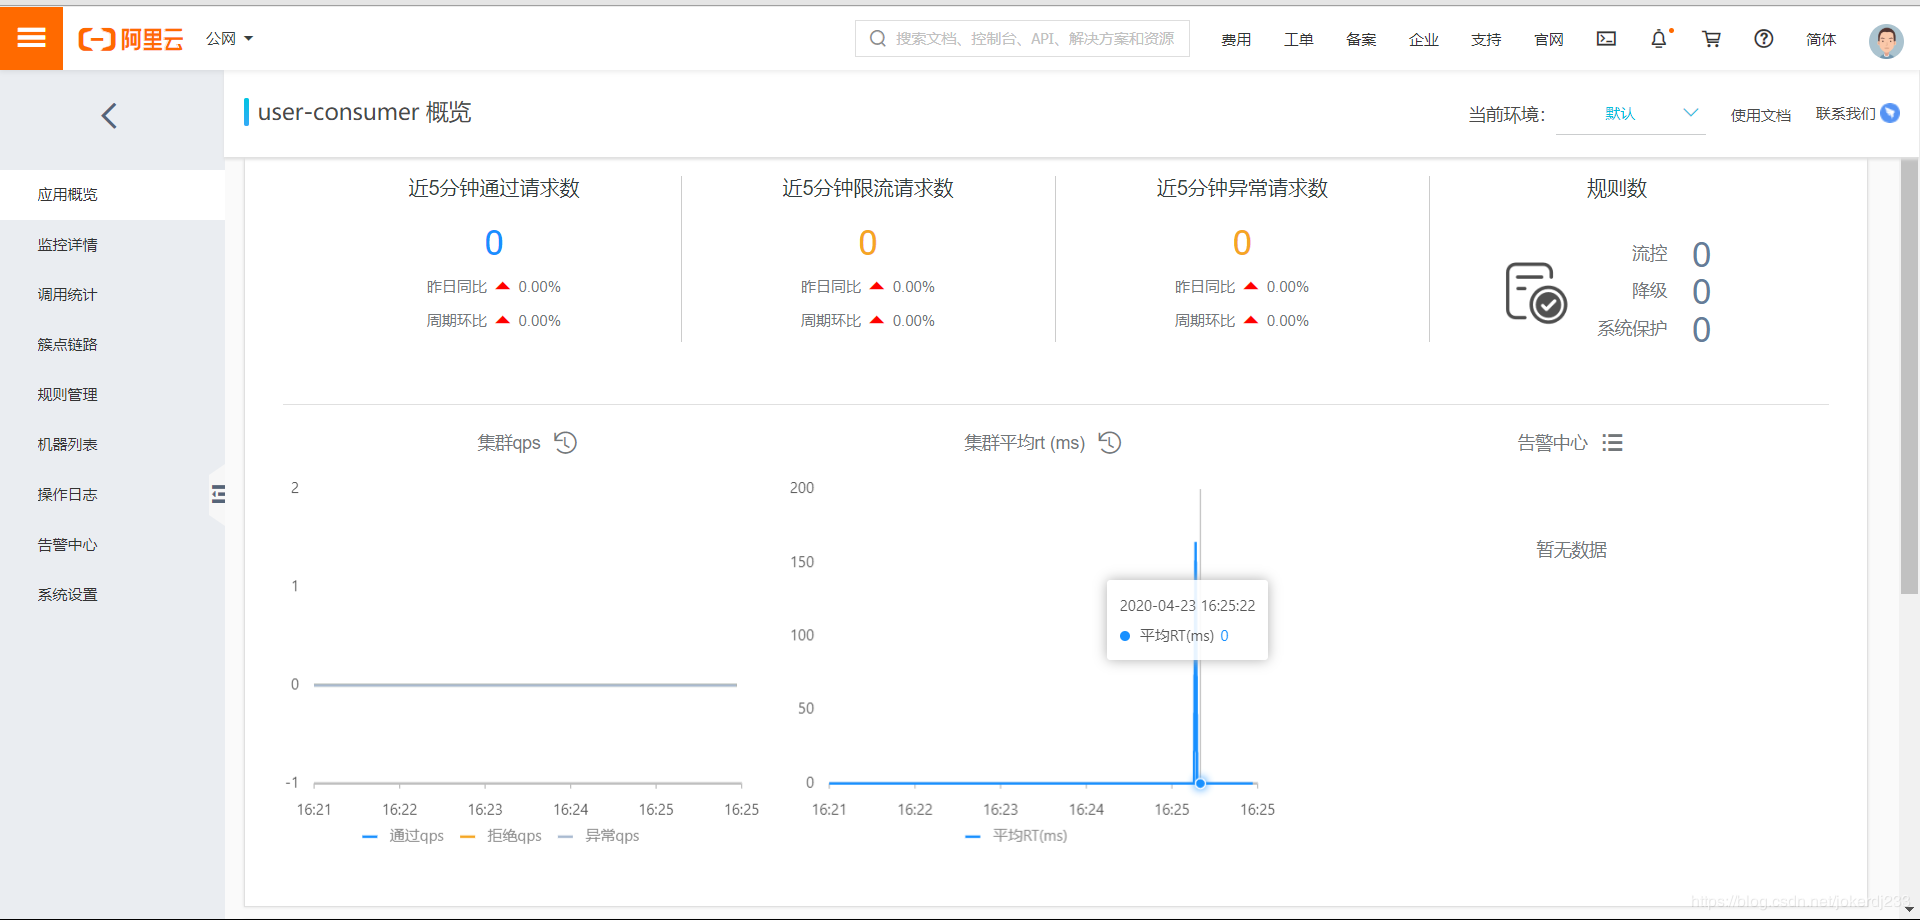The height and width of the screenshot is (920, 1920).
Task: Go to 监控详情 in sidebar
Action: tap(68, 245)
